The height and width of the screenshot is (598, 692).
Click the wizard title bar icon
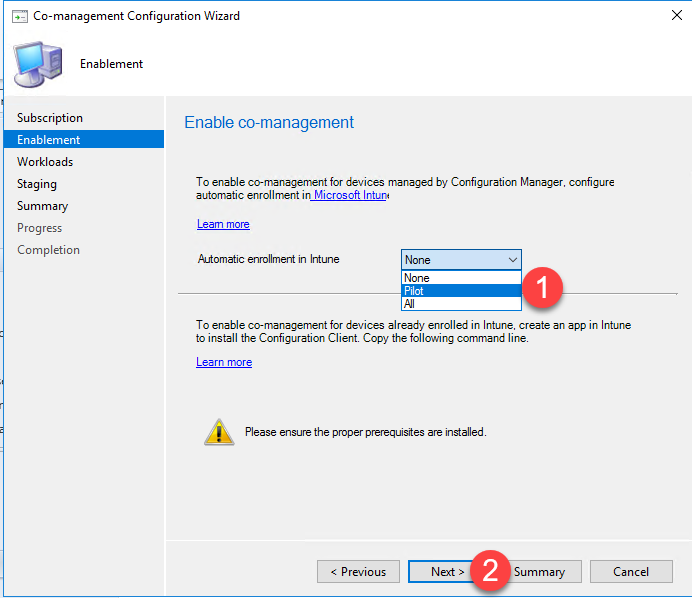18,16
